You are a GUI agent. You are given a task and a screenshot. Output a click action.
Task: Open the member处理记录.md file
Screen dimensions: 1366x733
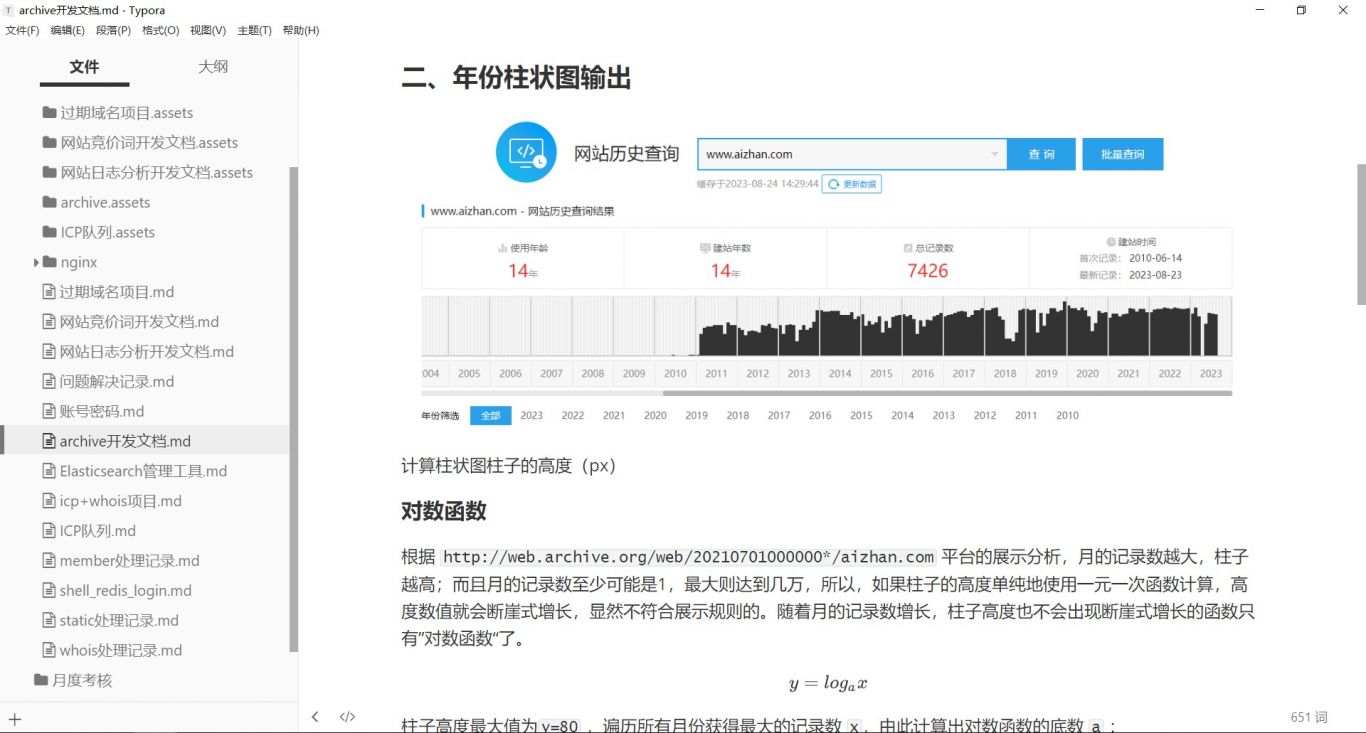click(129, 561)
